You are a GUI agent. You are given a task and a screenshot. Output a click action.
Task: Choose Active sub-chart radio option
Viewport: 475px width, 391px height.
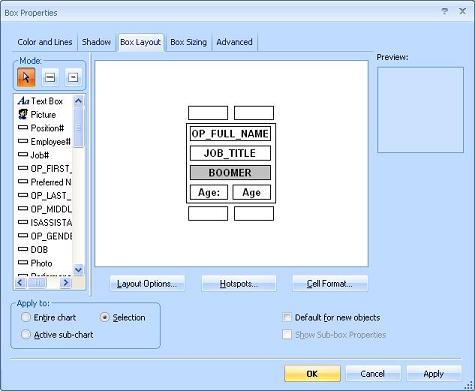[x=57, y=335]
